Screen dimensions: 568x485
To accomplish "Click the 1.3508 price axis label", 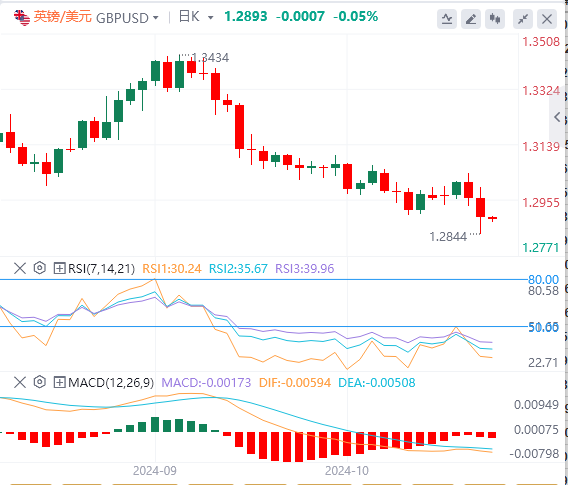I will tap(541, 42).
